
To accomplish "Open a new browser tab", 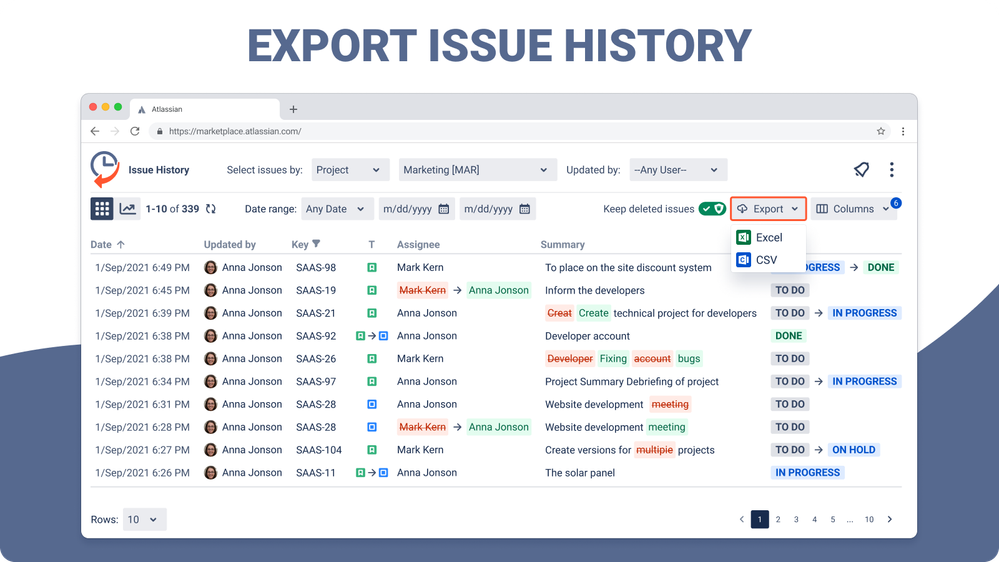I will click(x=293, y=110).
